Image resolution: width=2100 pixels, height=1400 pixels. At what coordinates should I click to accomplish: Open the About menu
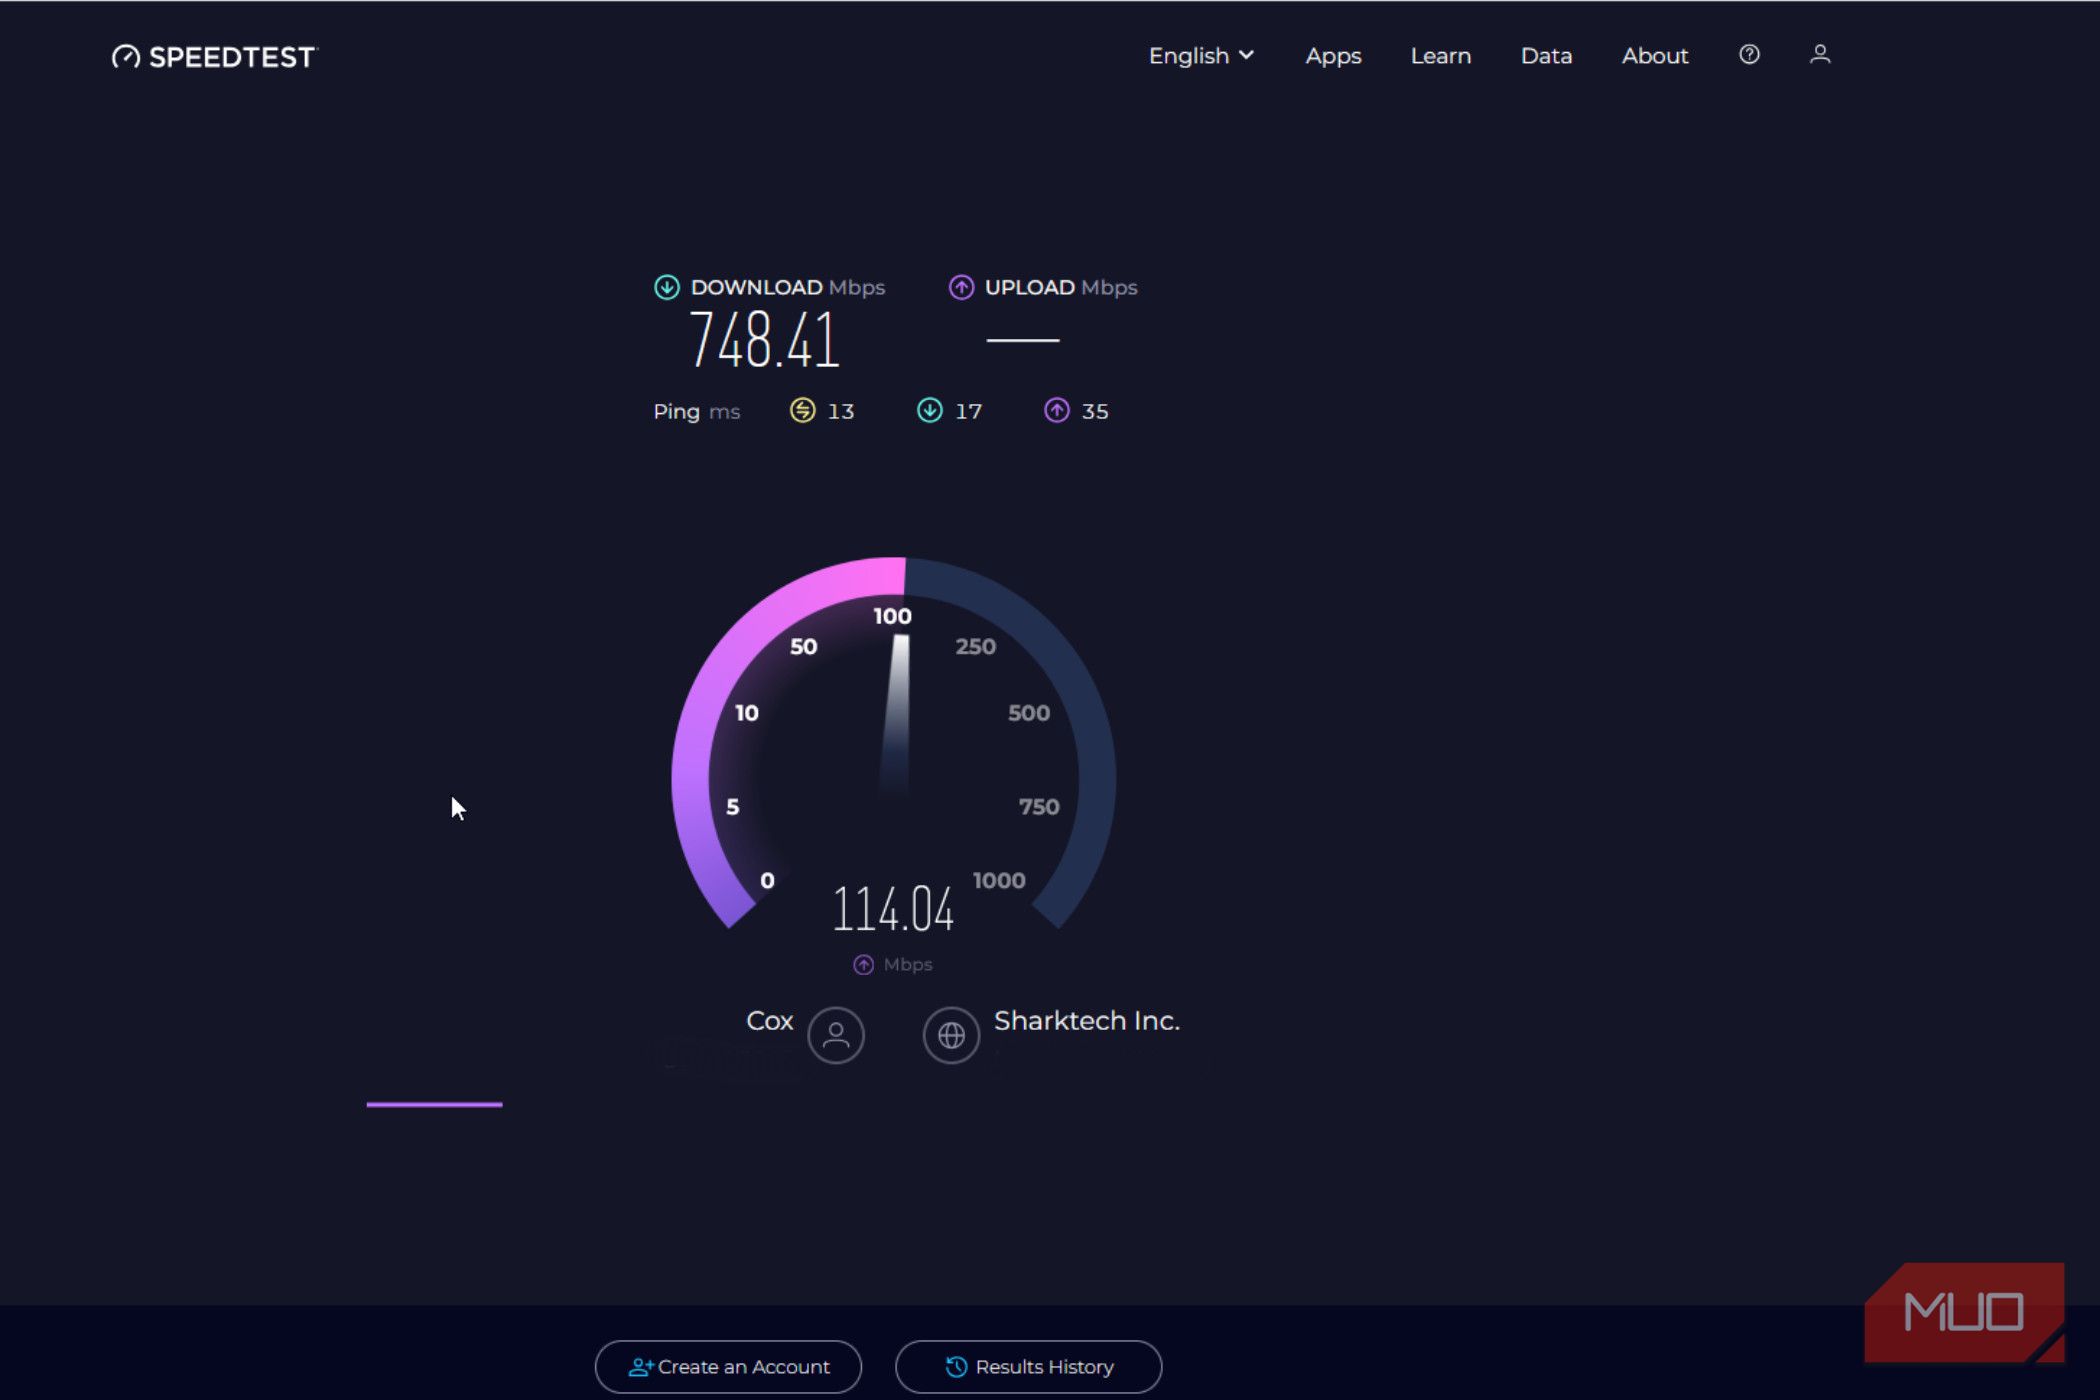pos(1655,56)
